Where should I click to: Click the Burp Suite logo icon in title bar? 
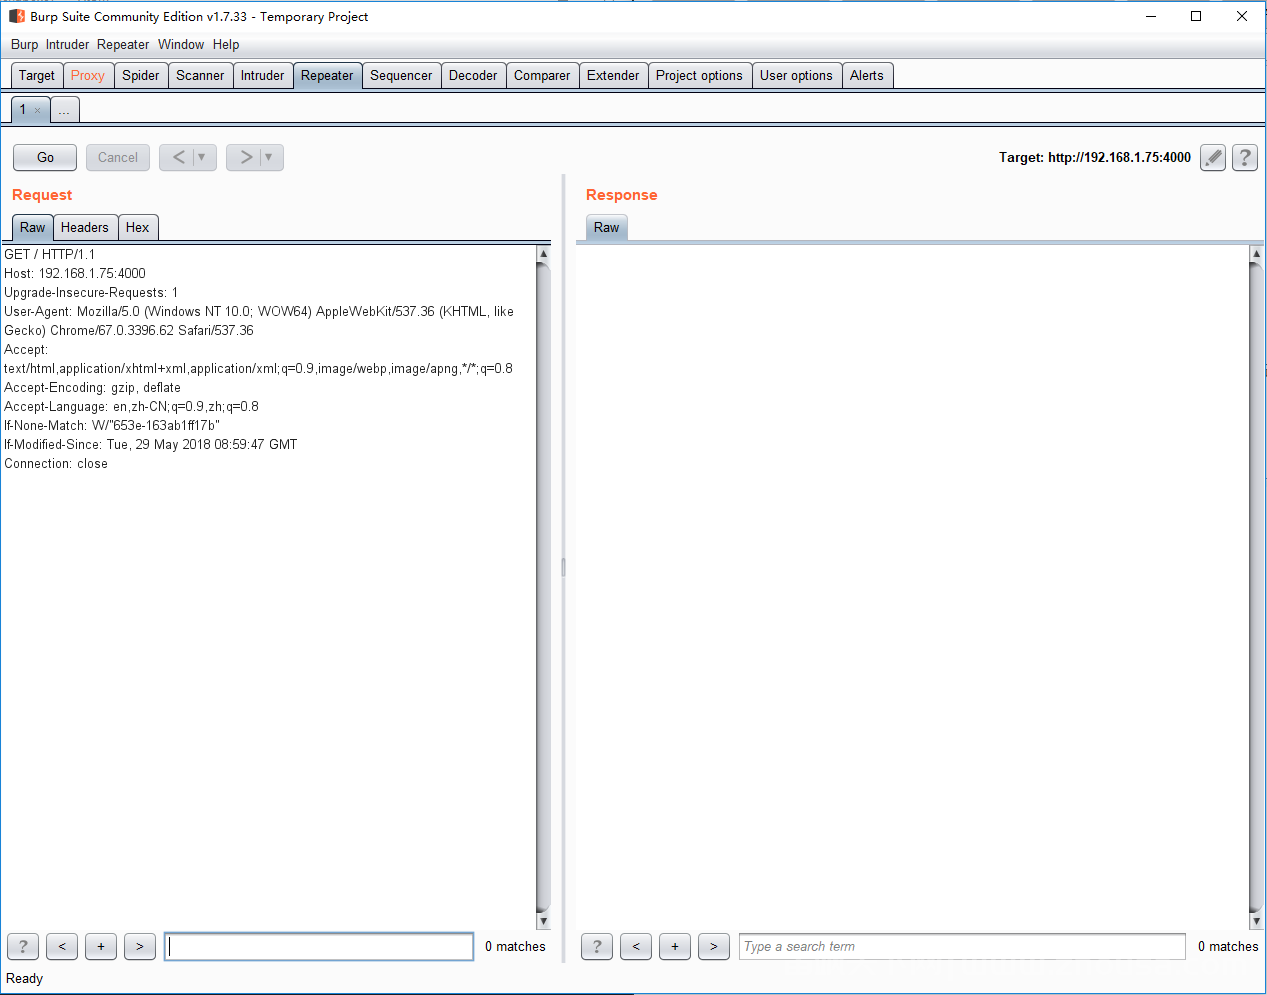click(x=16, y=16)
